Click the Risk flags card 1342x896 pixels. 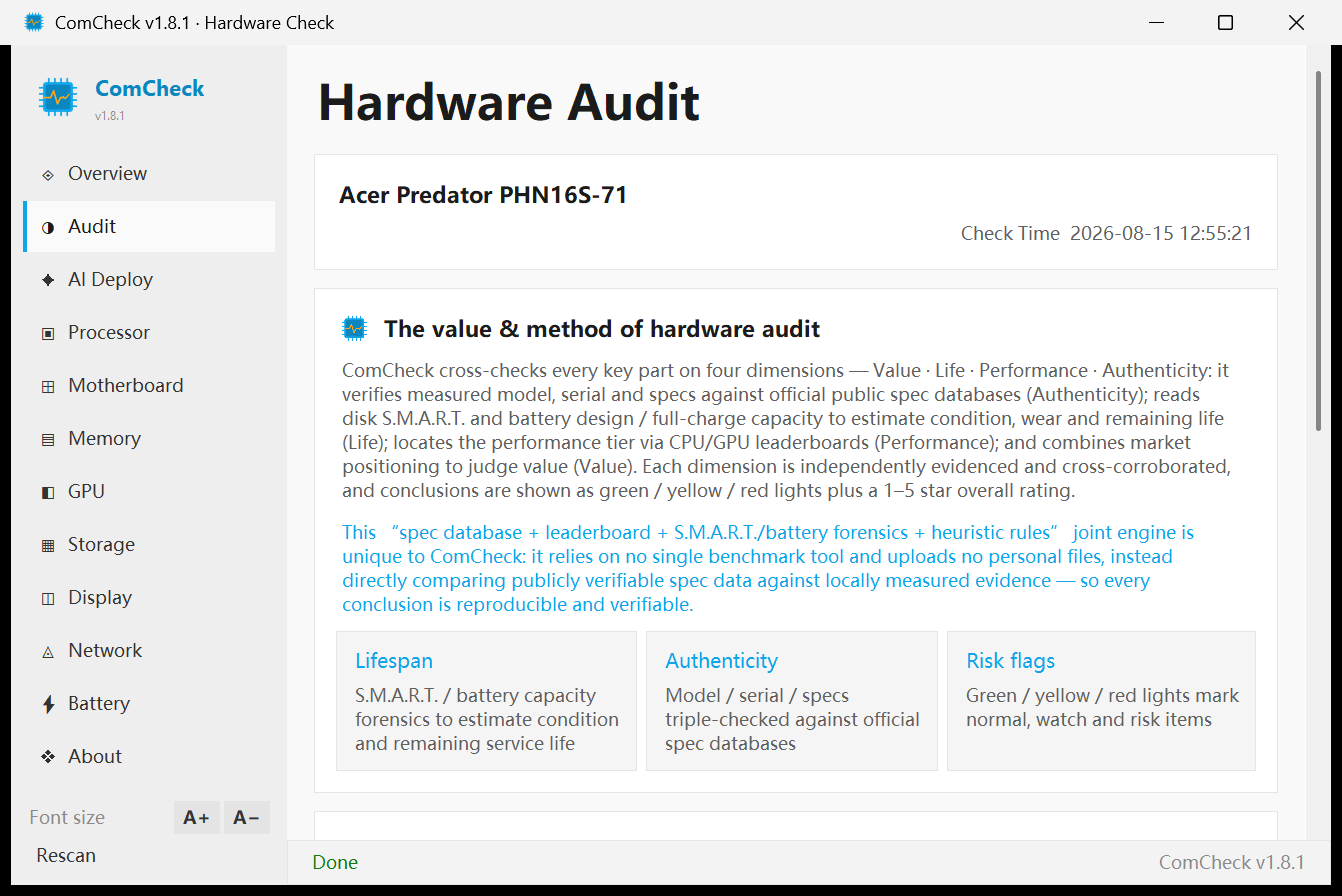(x=1101, y=701)
